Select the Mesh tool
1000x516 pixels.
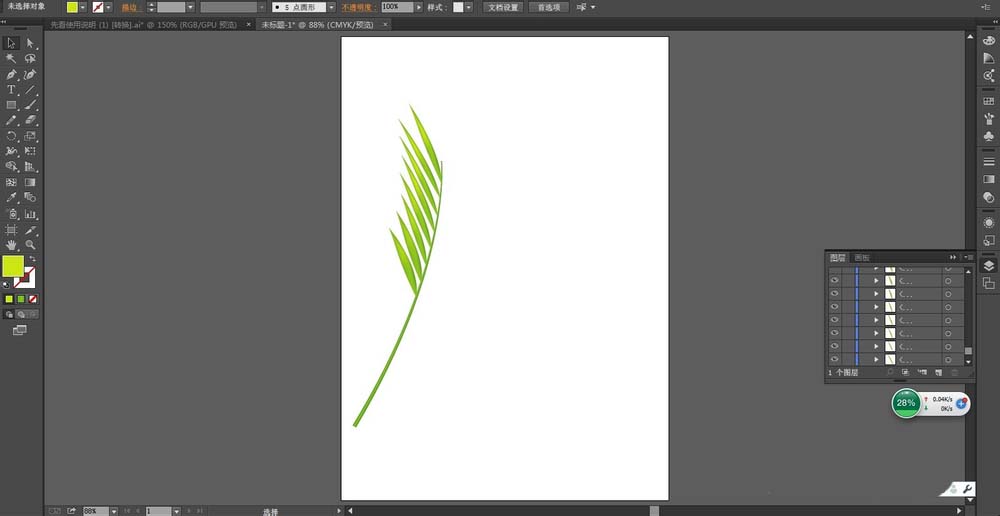(11, 182)
